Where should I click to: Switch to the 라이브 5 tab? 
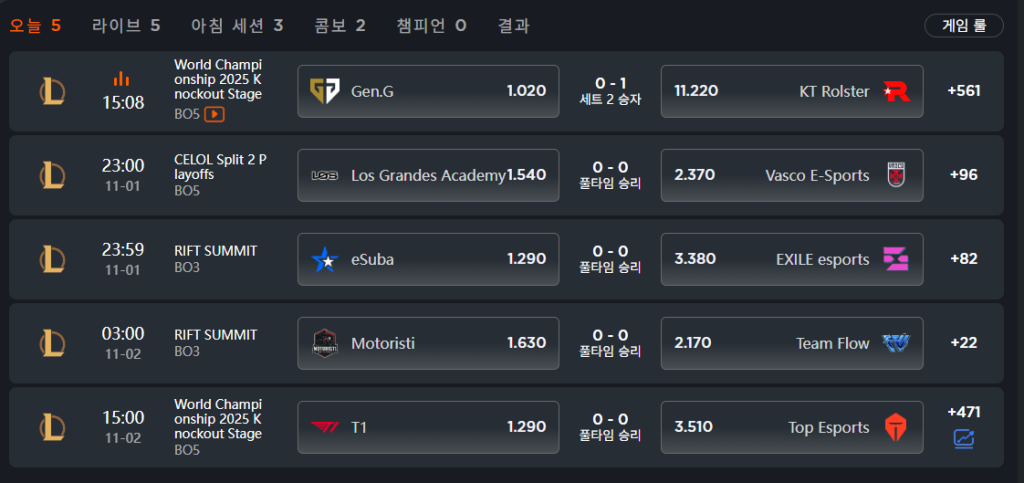pyautogui.click(x=126, y=25)
